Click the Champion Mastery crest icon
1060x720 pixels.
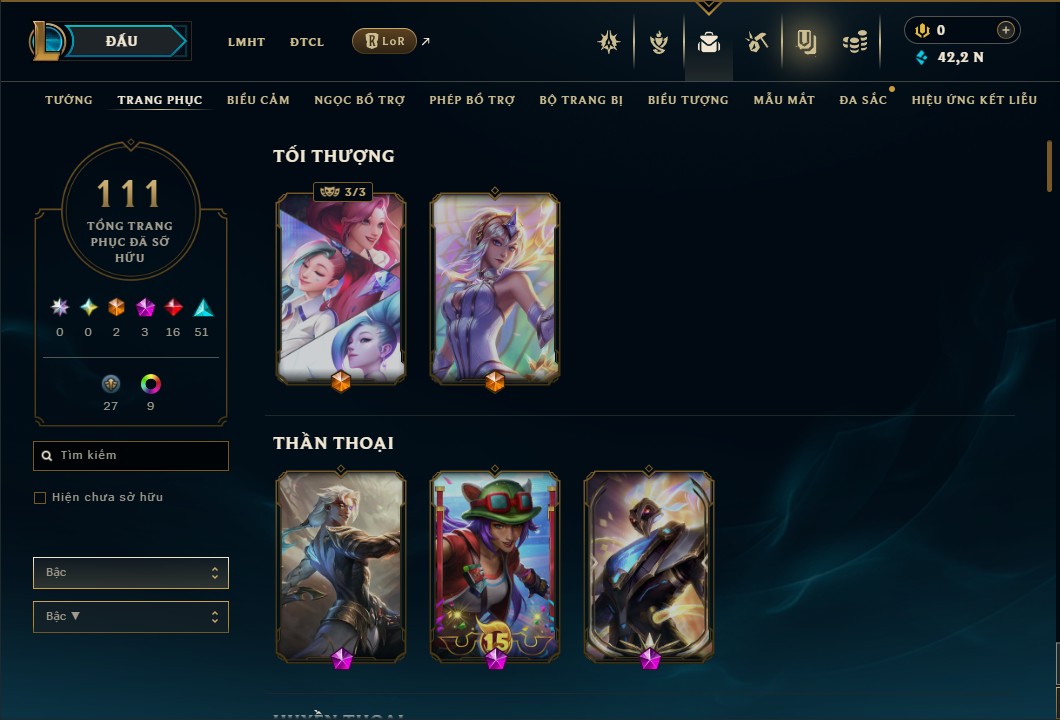pyautogui.click(x=609, y=43)
